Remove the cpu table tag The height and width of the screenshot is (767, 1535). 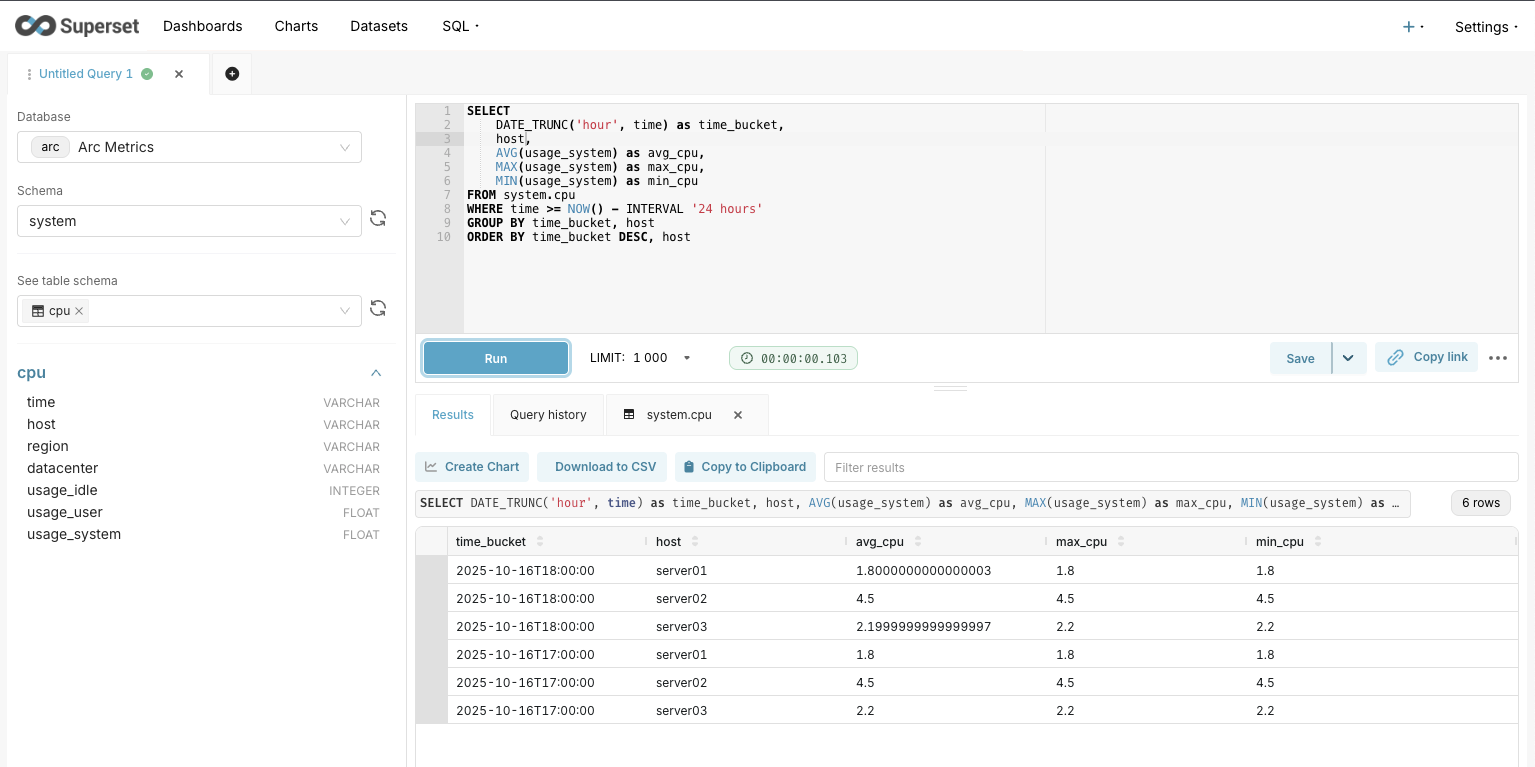(x=80, y=311)
